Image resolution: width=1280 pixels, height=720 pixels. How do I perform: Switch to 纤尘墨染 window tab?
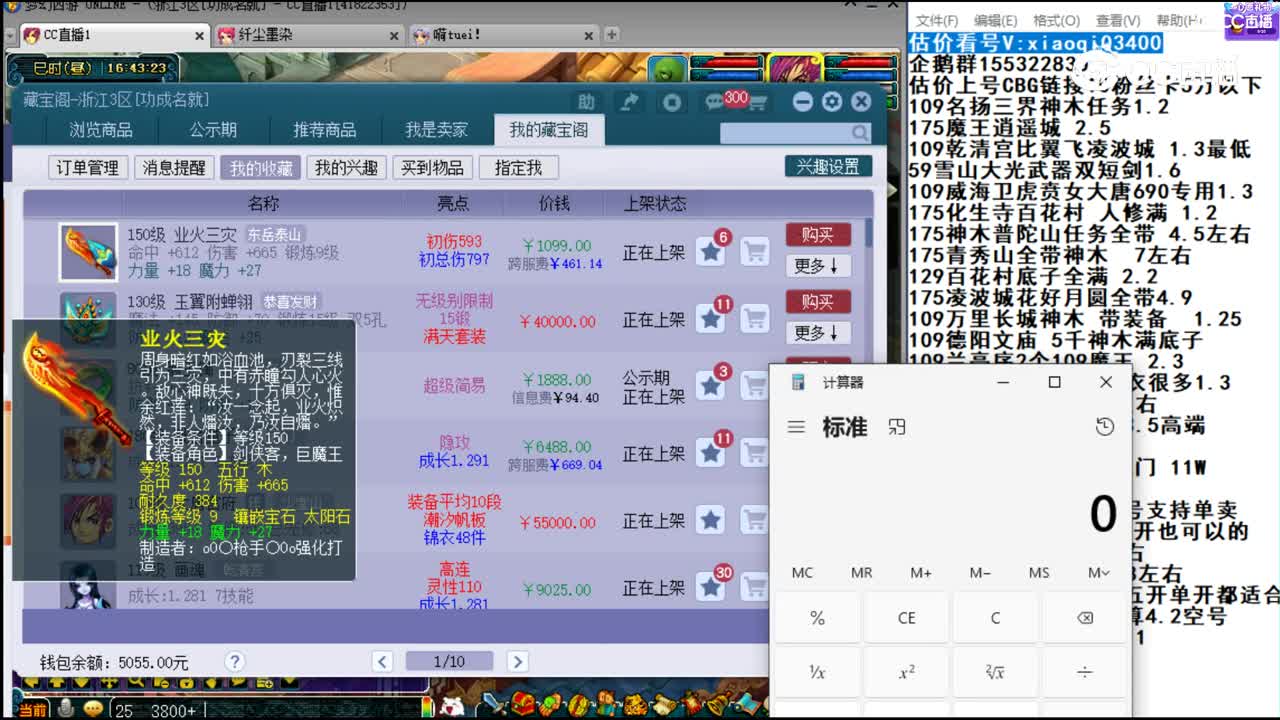coord(309,35)
